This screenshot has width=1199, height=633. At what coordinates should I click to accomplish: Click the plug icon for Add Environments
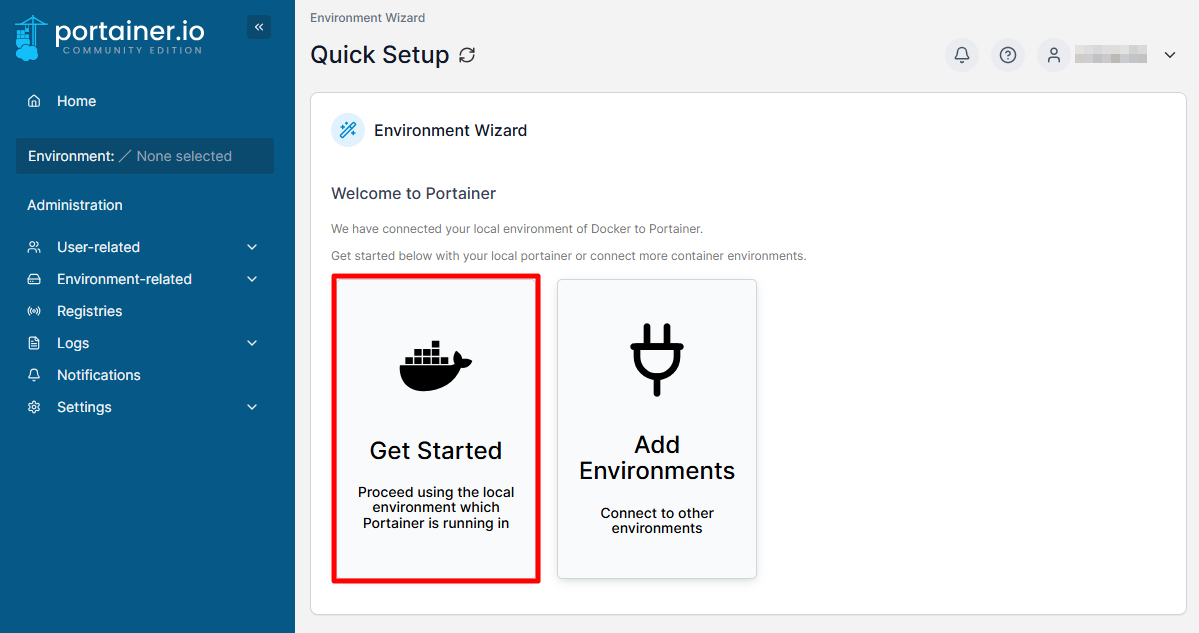pos(657,359)
